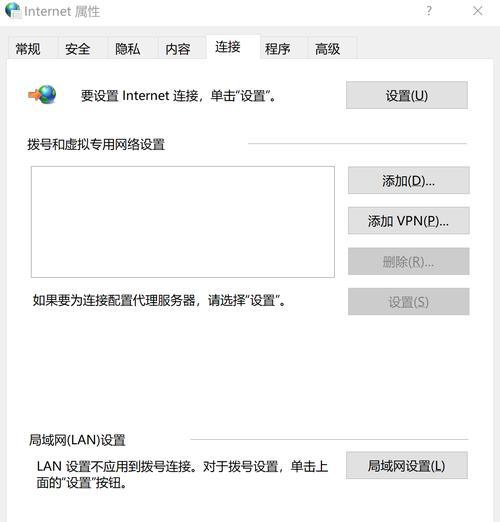Close the Internet 属性 dialog

pos(477,11)
